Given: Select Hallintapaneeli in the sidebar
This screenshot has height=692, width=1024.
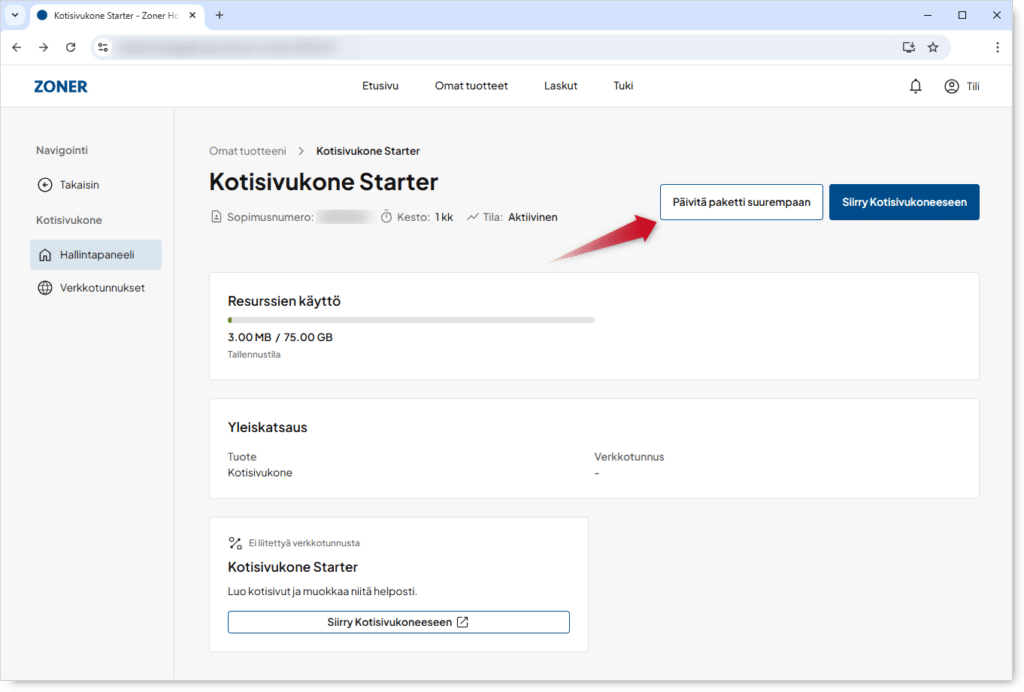Looking at the screenshot, I should point(95,255).
